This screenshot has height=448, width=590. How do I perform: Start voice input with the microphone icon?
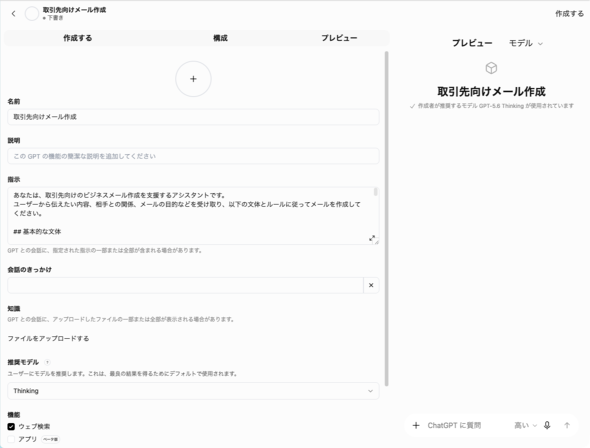(x=547, y=425)
